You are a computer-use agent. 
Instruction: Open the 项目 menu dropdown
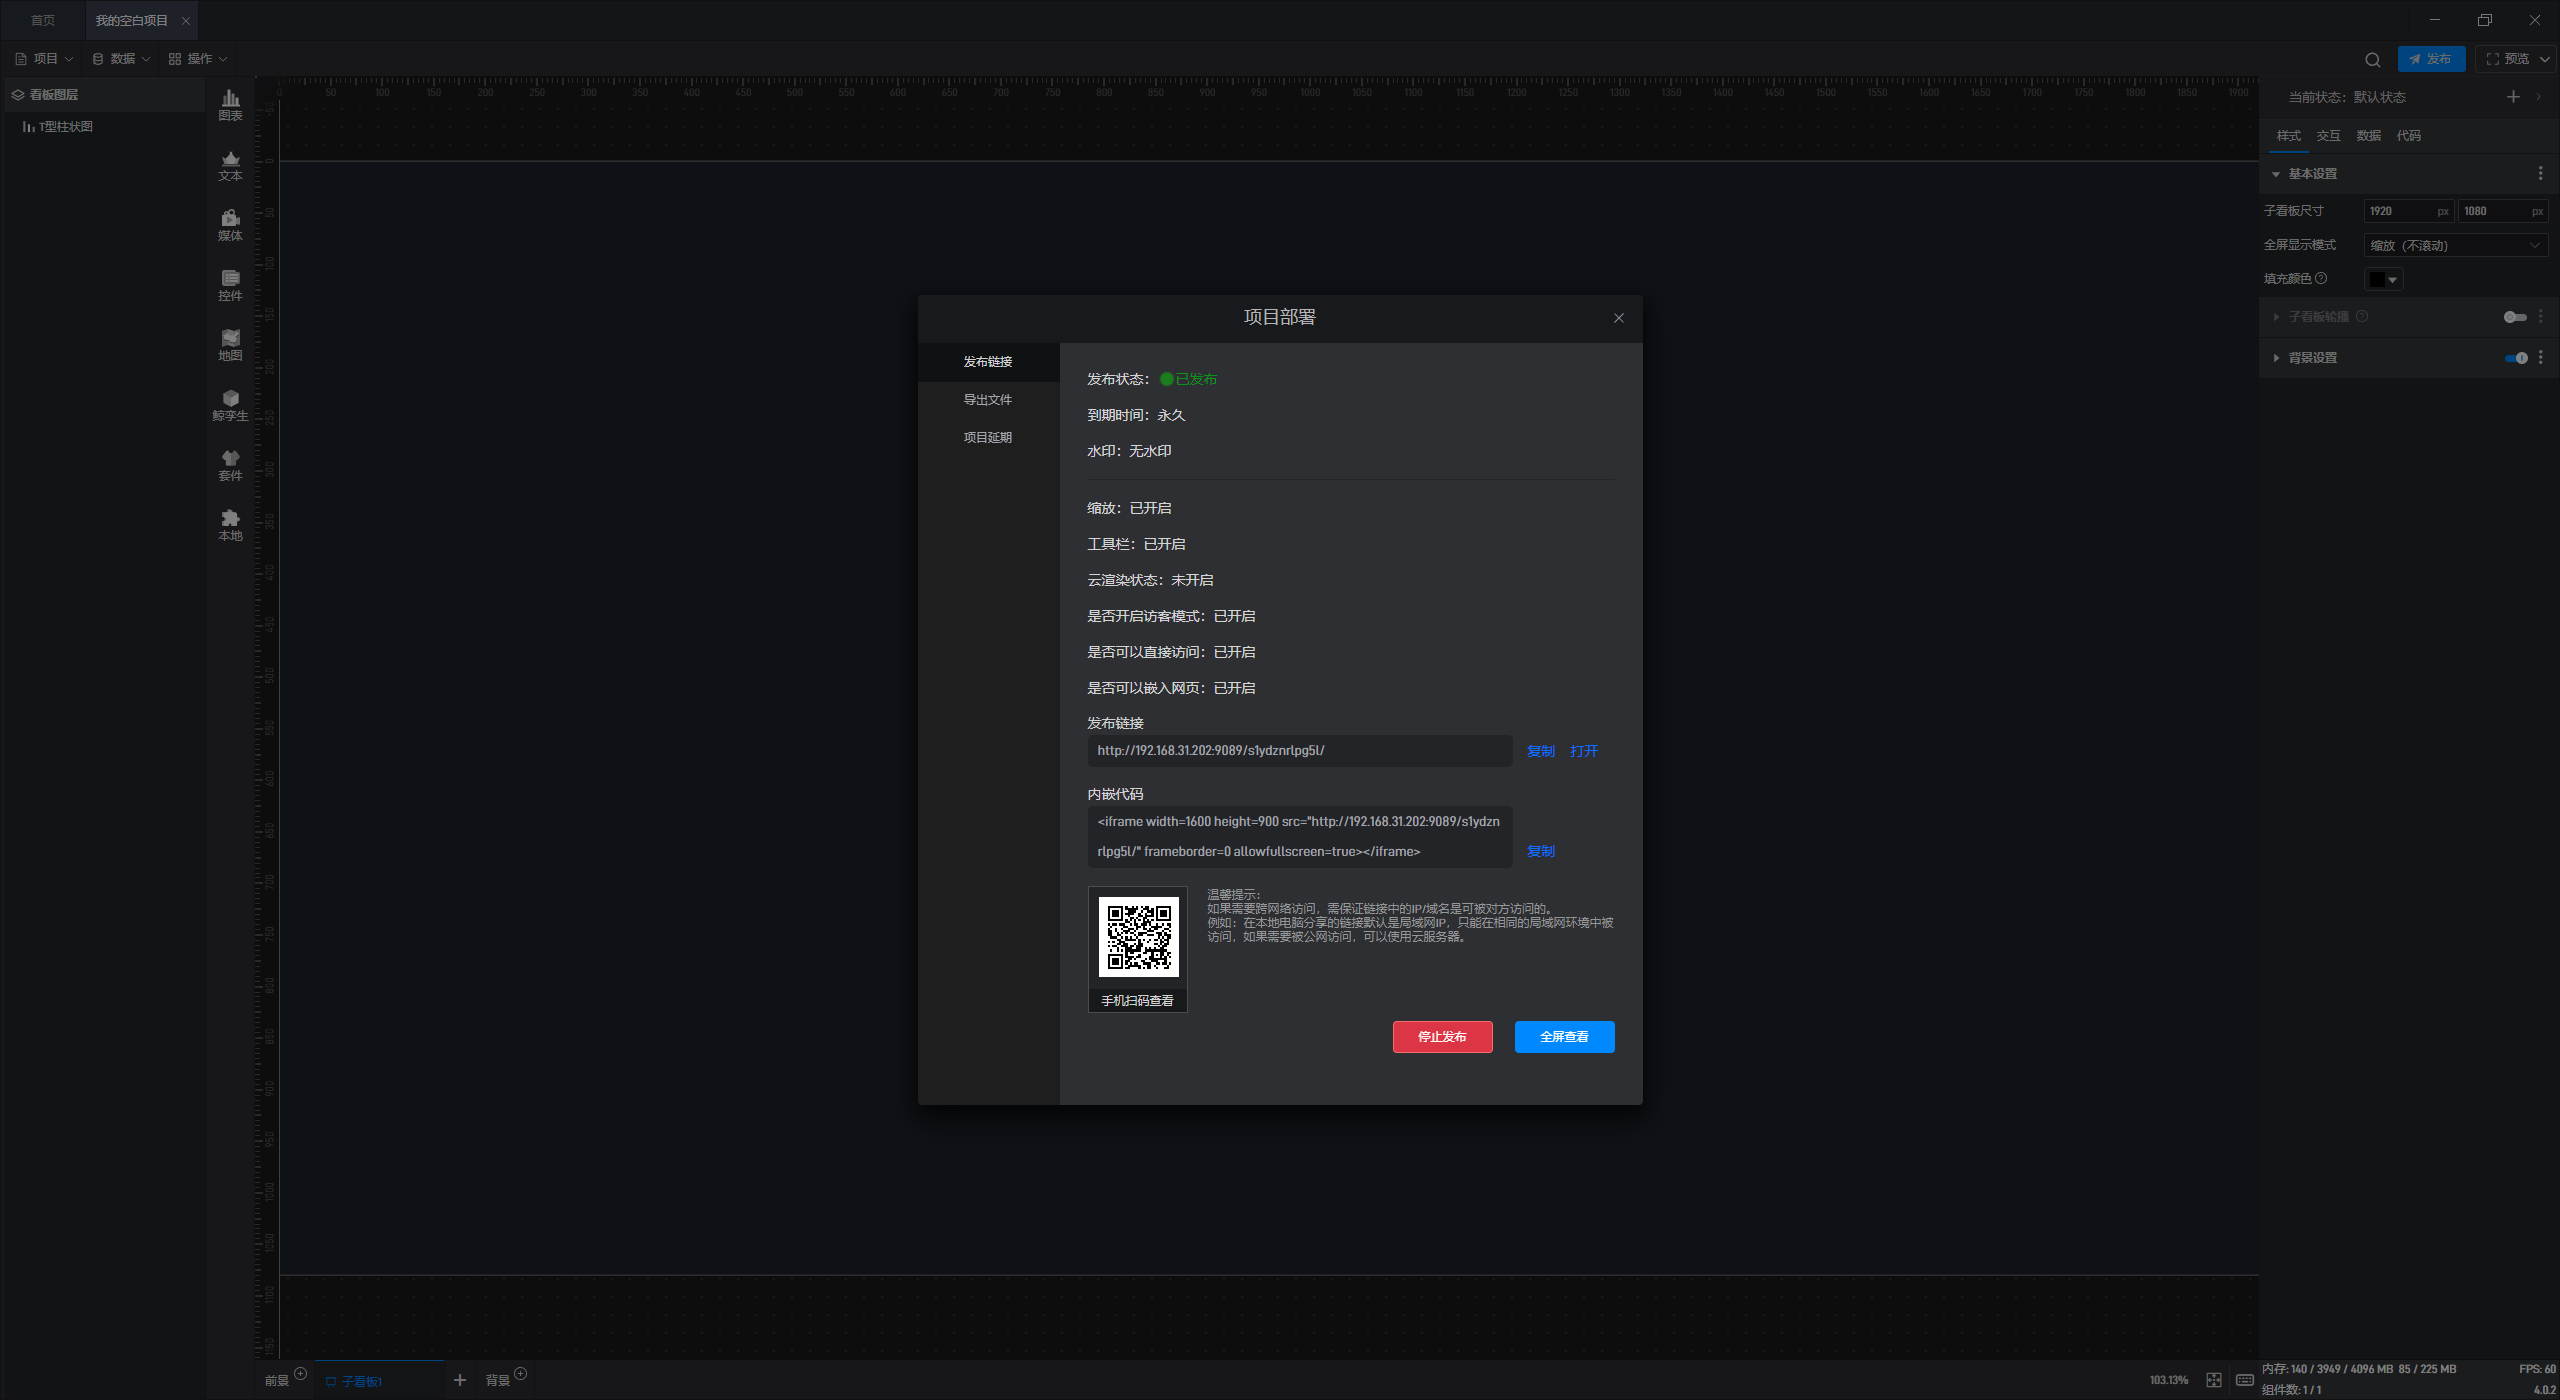(45, 59)
